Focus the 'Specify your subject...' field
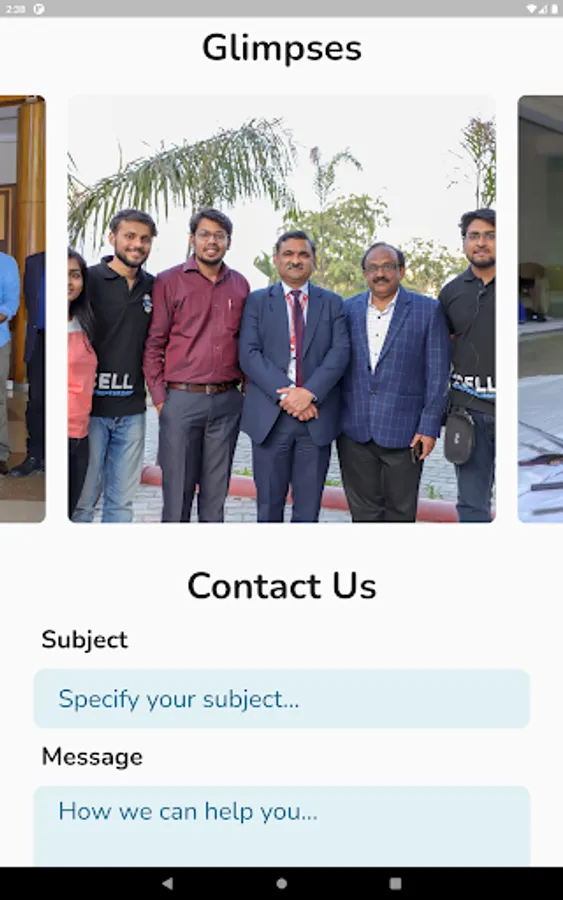This screenshot has height=900, width=563. [x=282, y=699]
